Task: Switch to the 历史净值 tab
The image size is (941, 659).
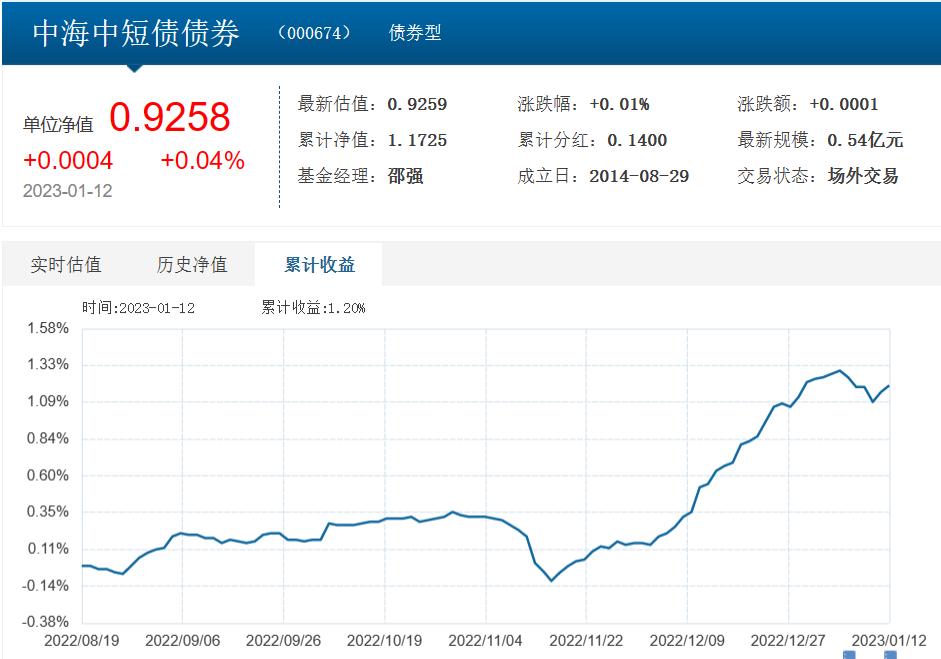Action: (x=192, y=265)
